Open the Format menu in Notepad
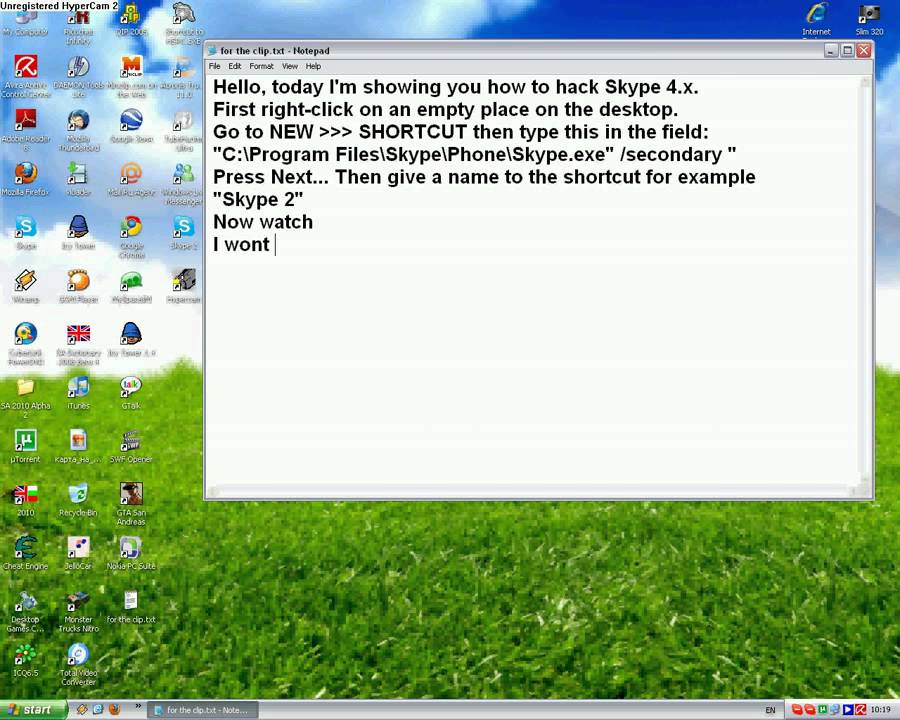This screenshot has height=720, width=900. click(261, 66)
